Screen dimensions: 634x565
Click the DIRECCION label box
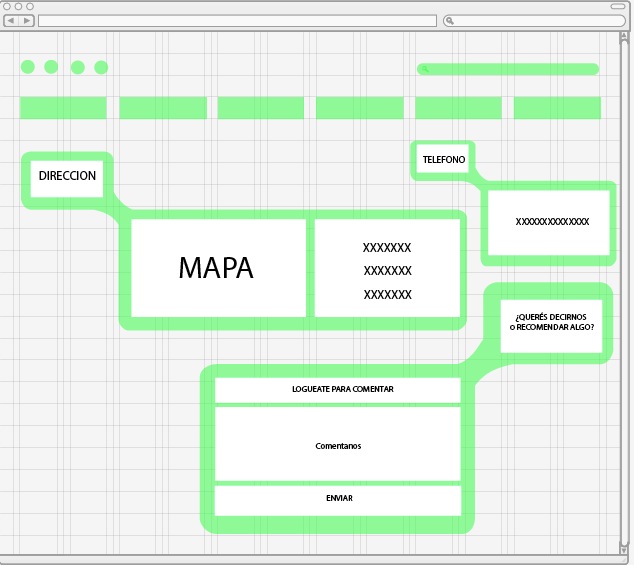tap(67, 176)
